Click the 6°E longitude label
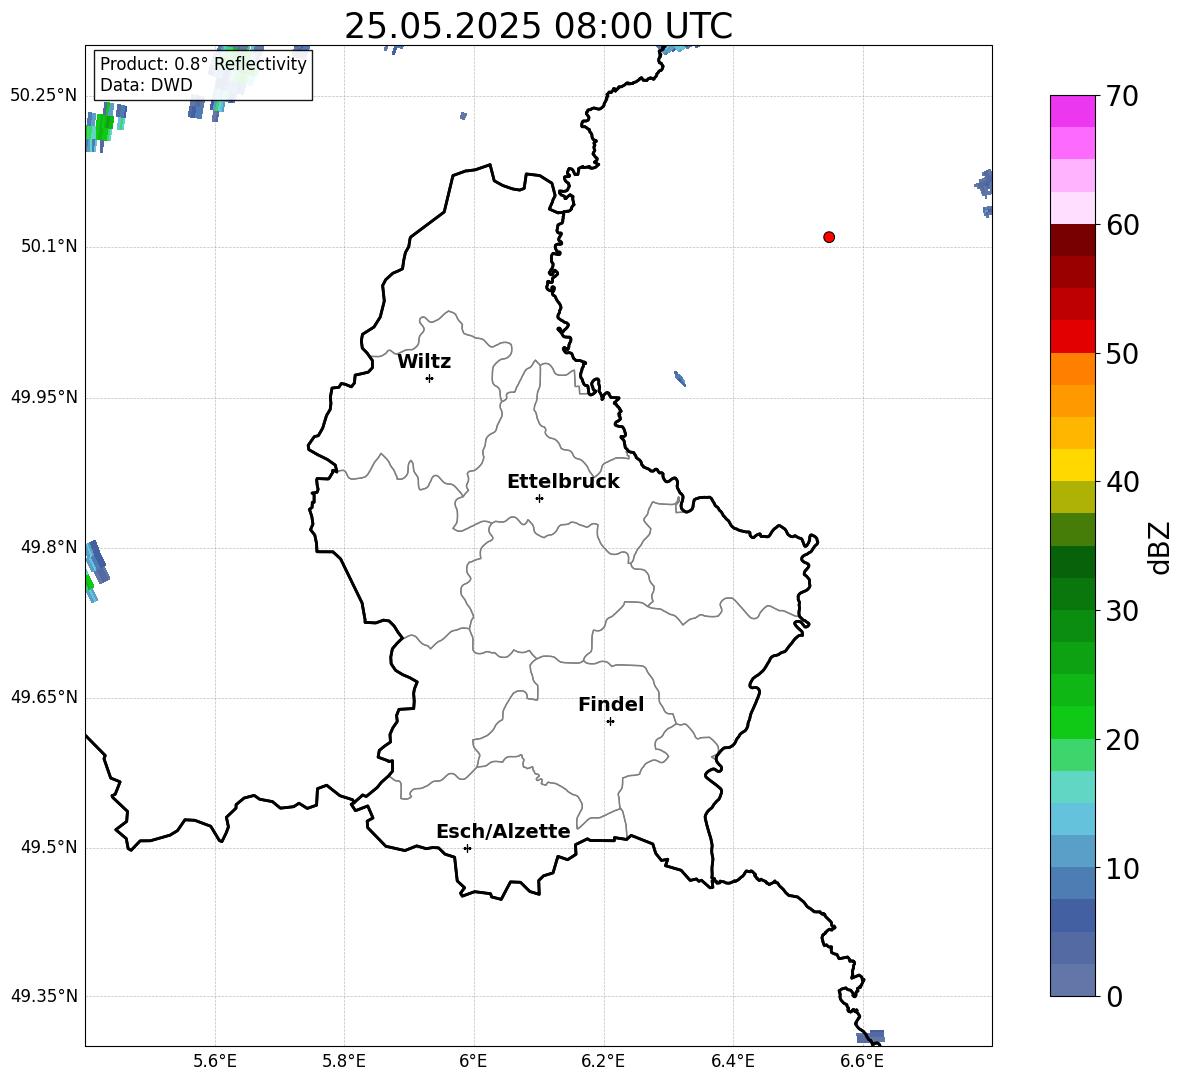Viewport: 1184px width, 1081px height. tap(473, 1061)
